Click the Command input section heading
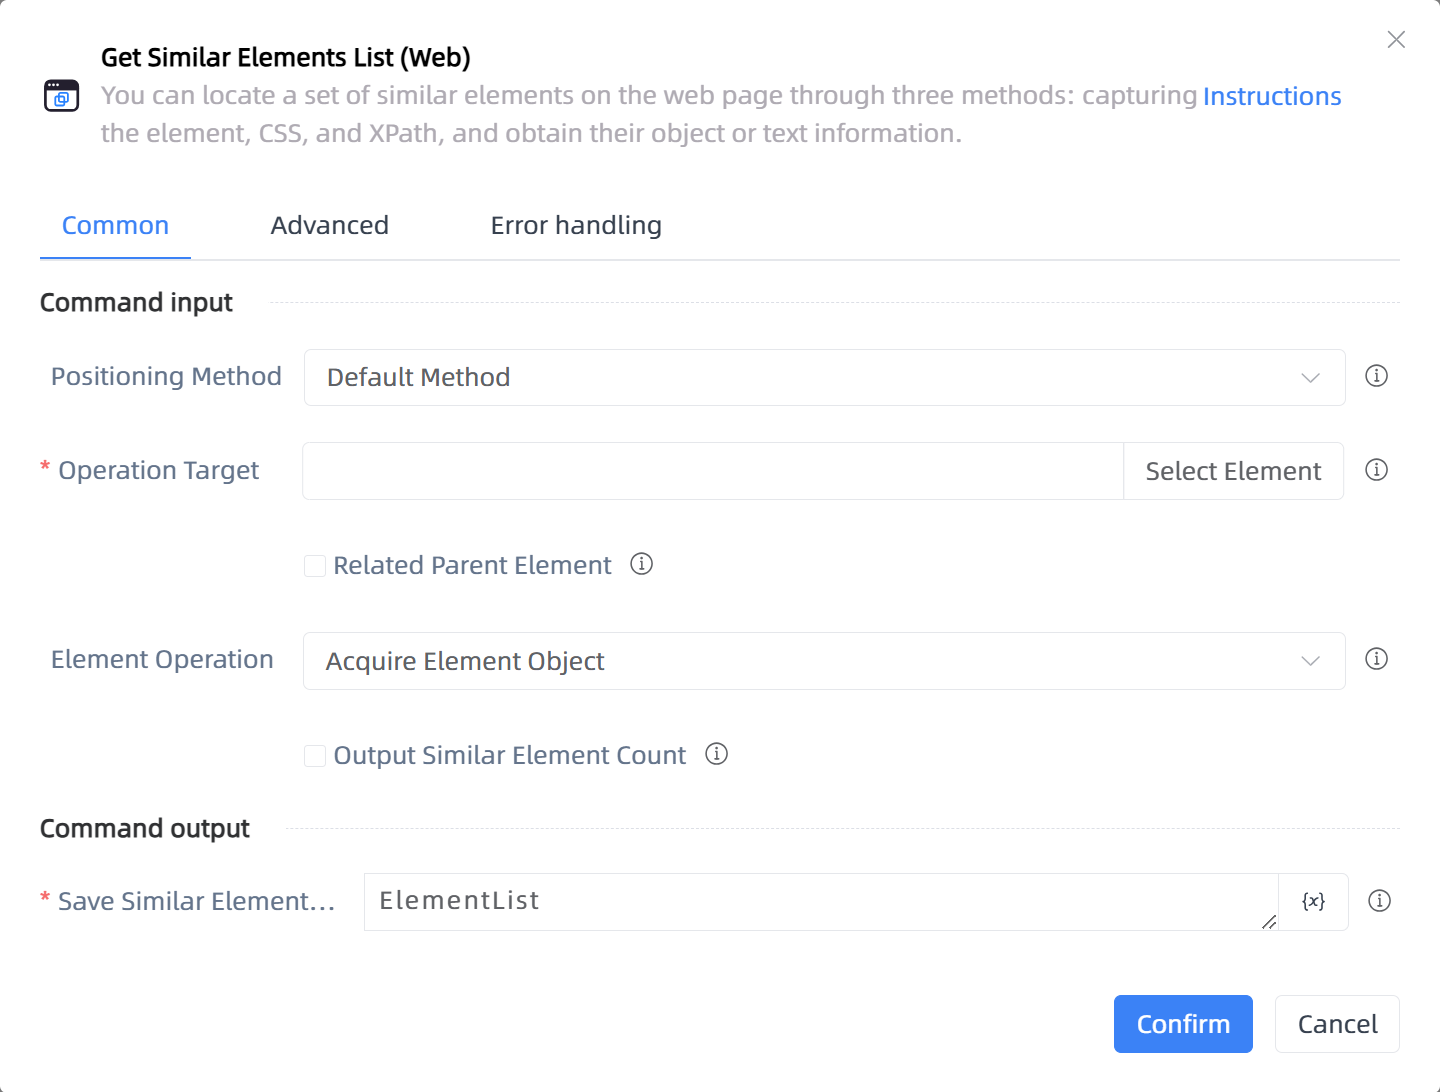 [136, 303]
